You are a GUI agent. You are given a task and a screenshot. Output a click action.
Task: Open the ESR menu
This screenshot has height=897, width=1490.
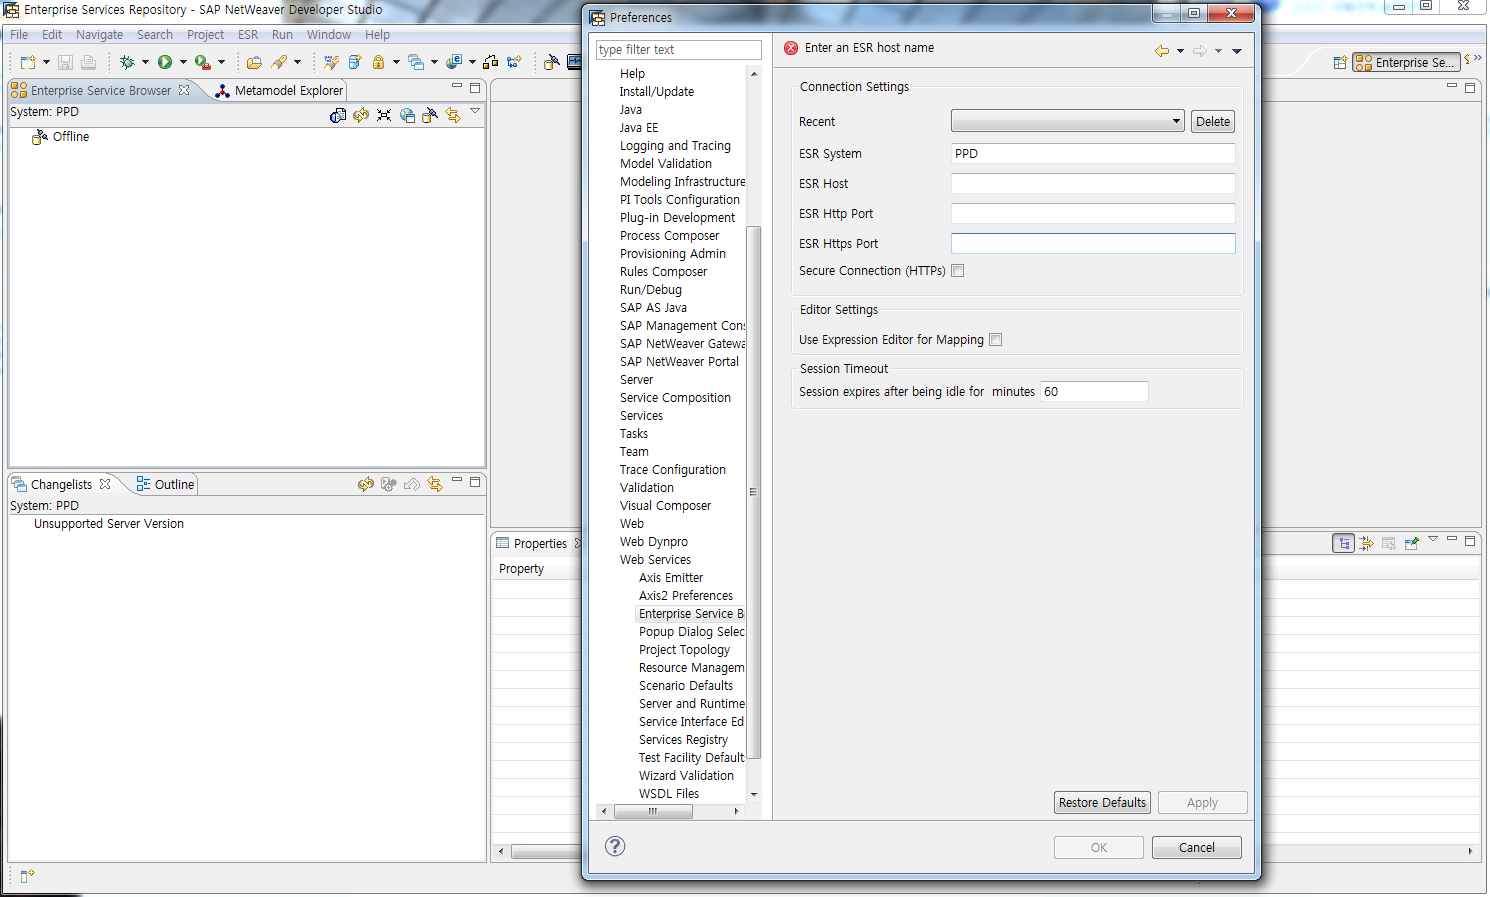click(x=248, y=35)
